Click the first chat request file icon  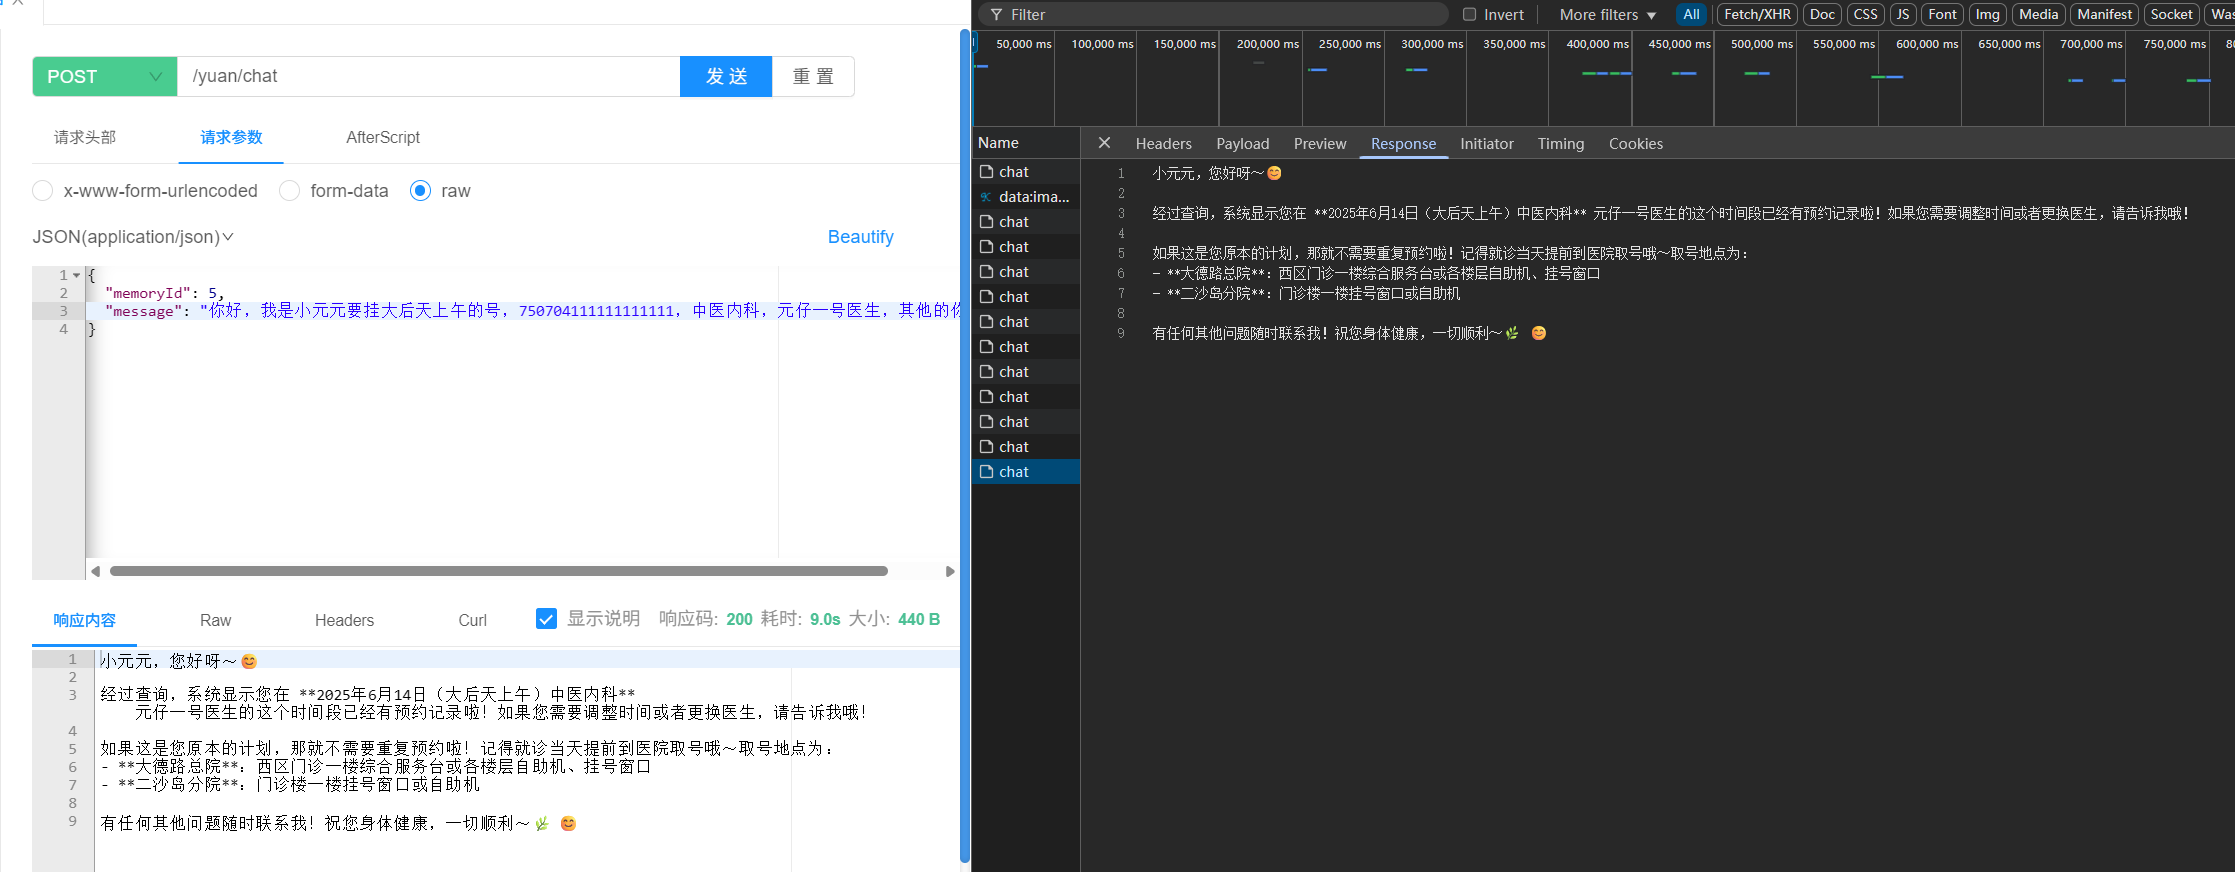(x=986, y=172)
